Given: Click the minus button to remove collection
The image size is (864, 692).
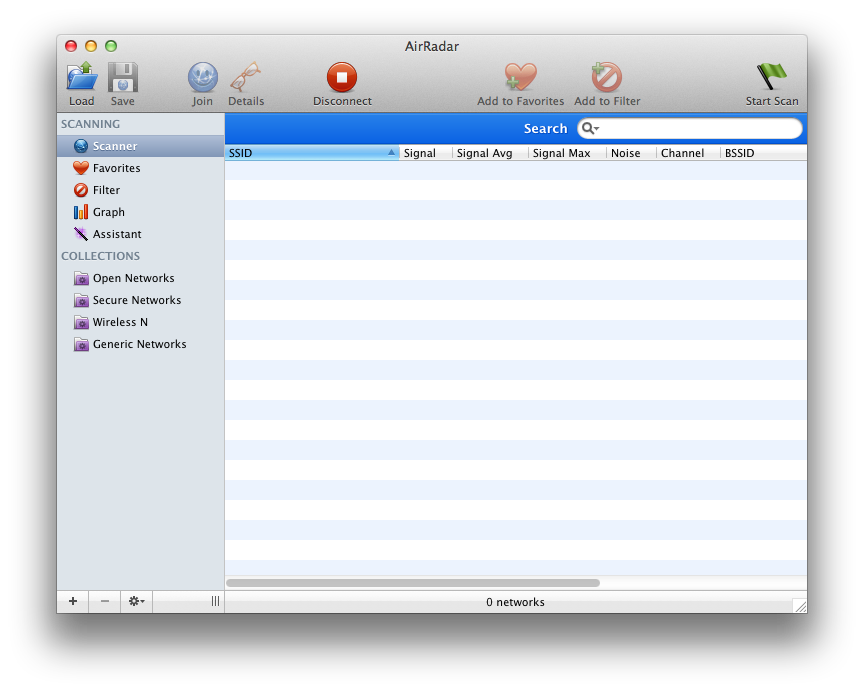Looking at the screenshot, I should (x=105, y=601).
